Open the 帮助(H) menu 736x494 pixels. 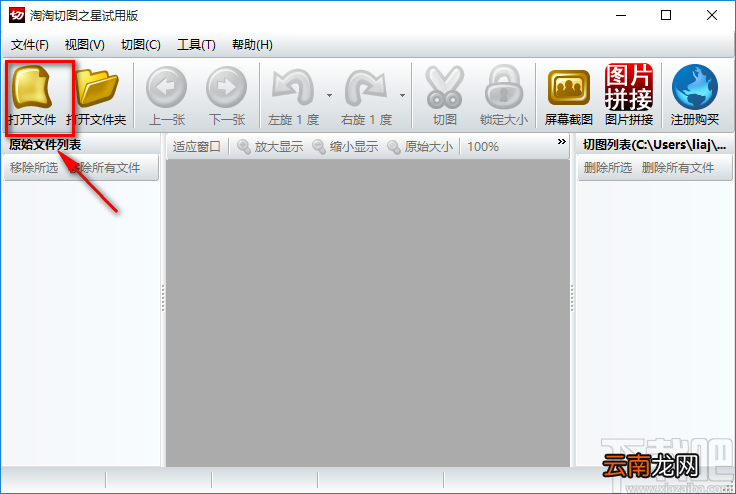252,45
